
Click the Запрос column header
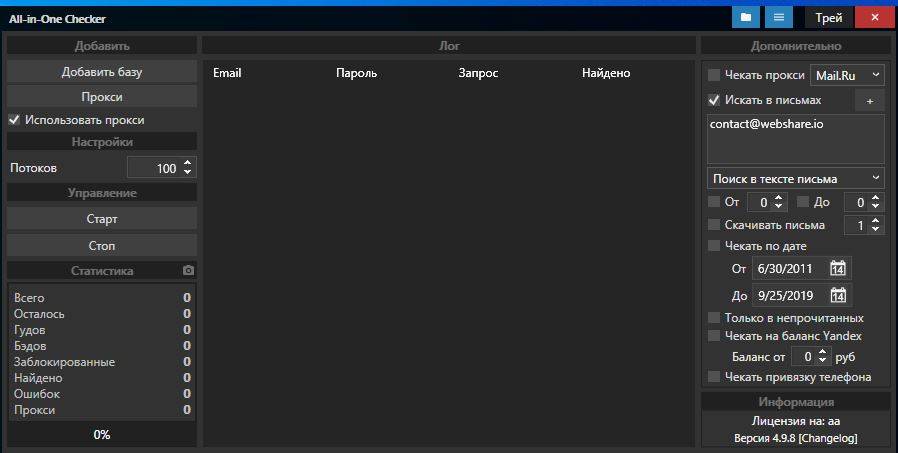tap(478, 73)
